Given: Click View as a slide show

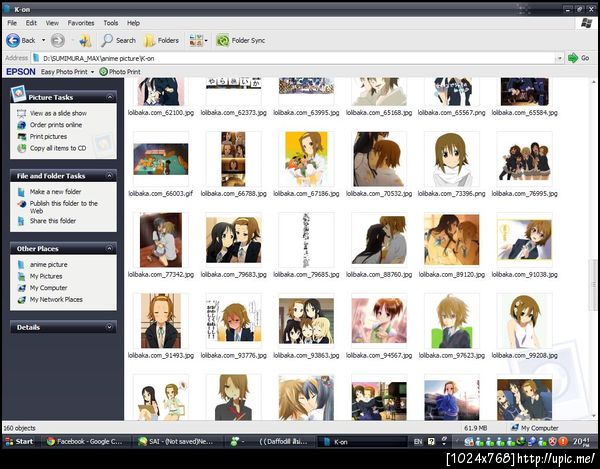Looking at the screenshot, I should tap(58, 113).
